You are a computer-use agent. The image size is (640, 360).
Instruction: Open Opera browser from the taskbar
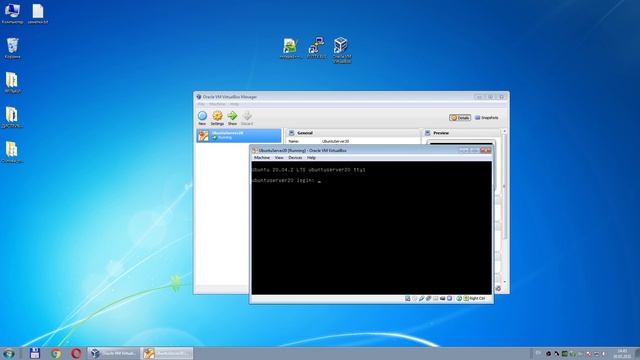(x=76, y=353)
